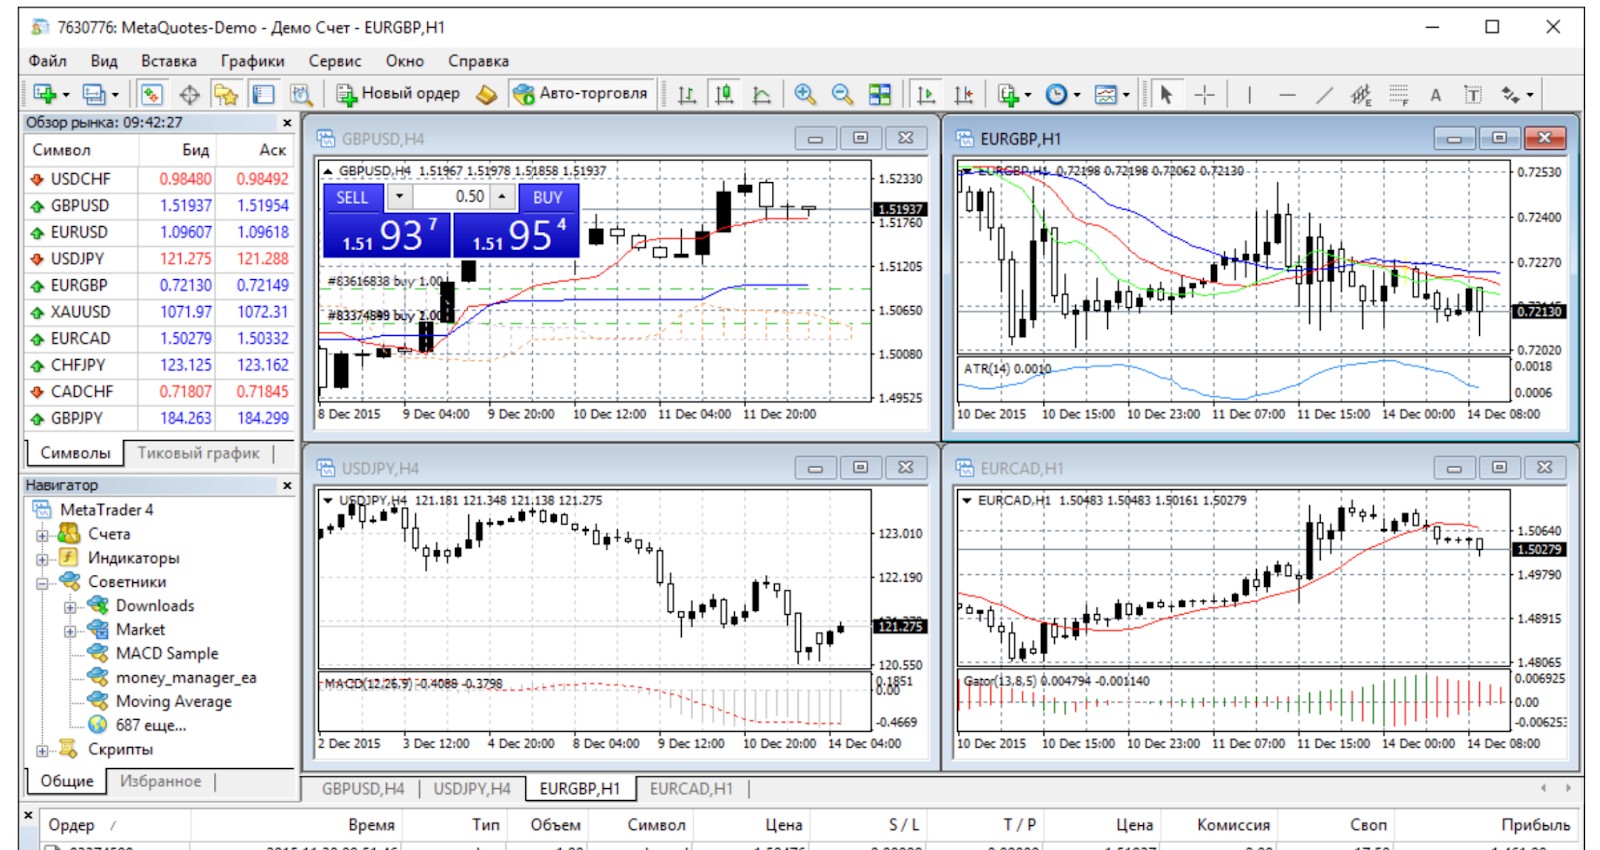Select the EURCAD,H1 chart tab

(x=691, y=789)
